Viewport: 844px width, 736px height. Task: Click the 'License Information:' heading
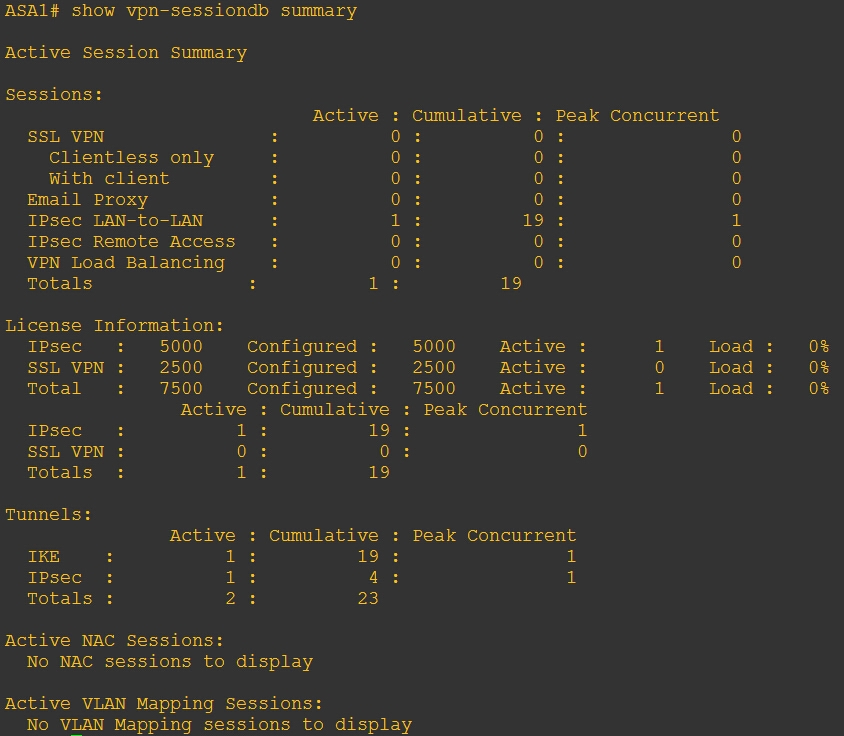click(114, 326)
